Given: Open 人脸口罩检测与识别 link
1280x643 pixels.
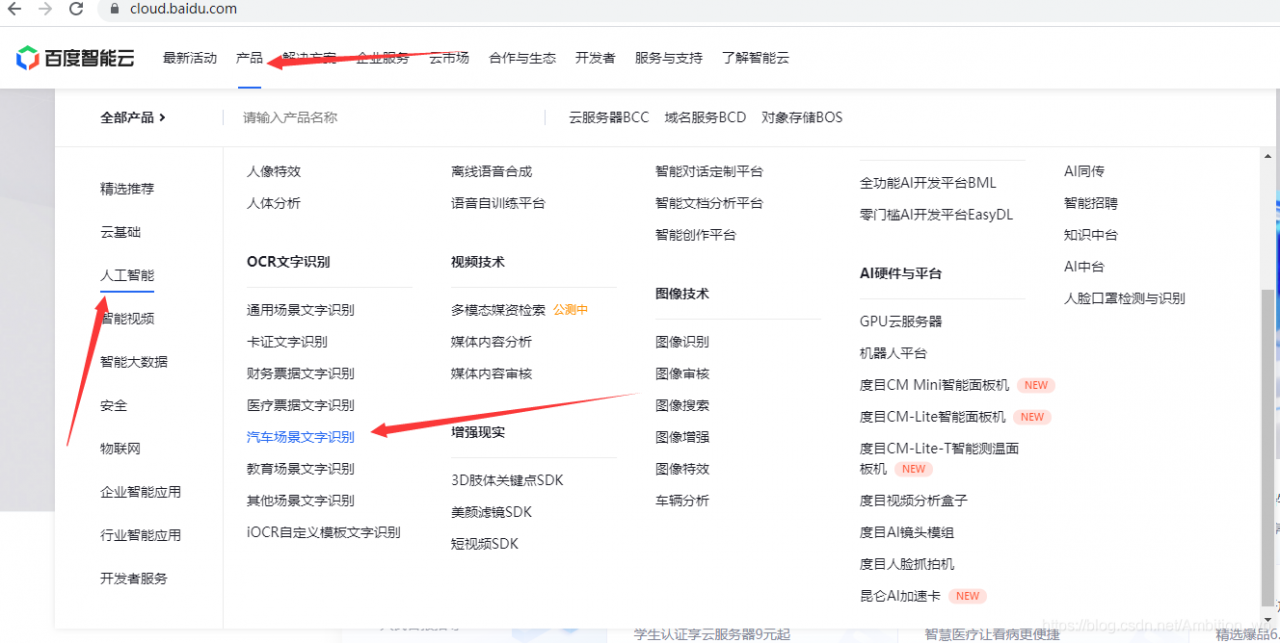Looking at the screenshot, I should 1124,298.
